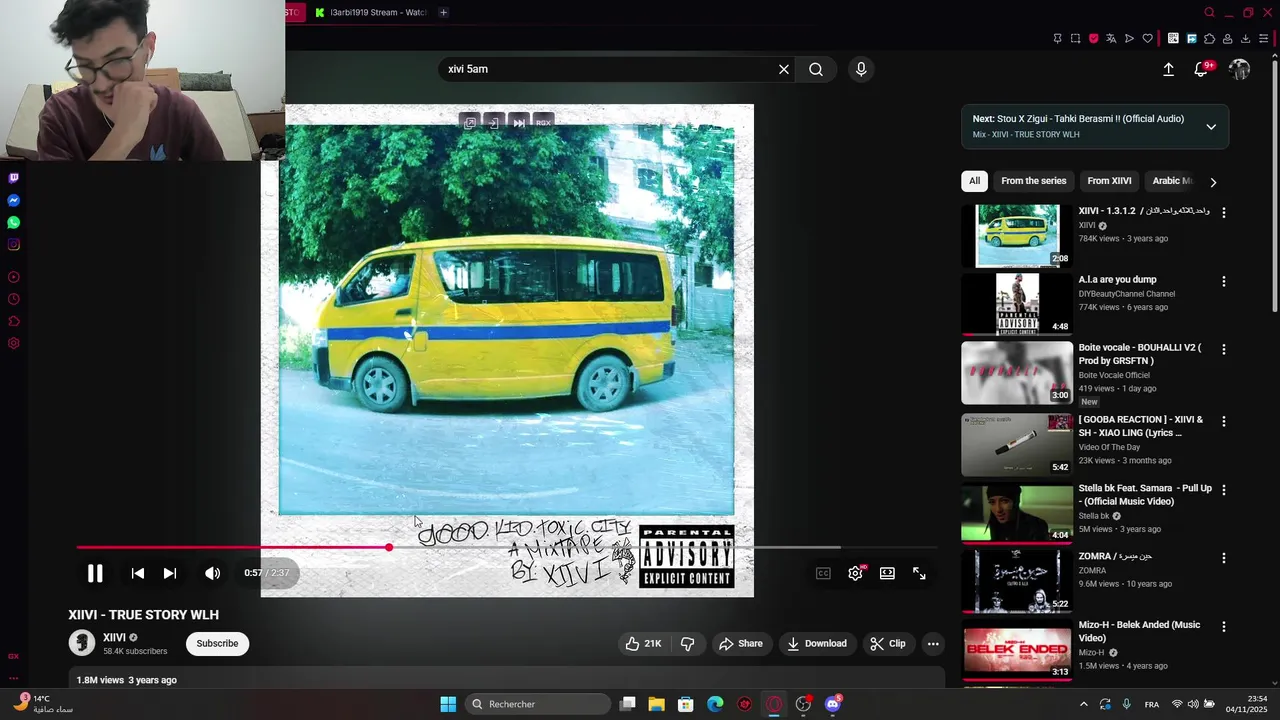Like the video with 21K likes
The width and height of the screenshot is (1280, 720).
[643, 644]
